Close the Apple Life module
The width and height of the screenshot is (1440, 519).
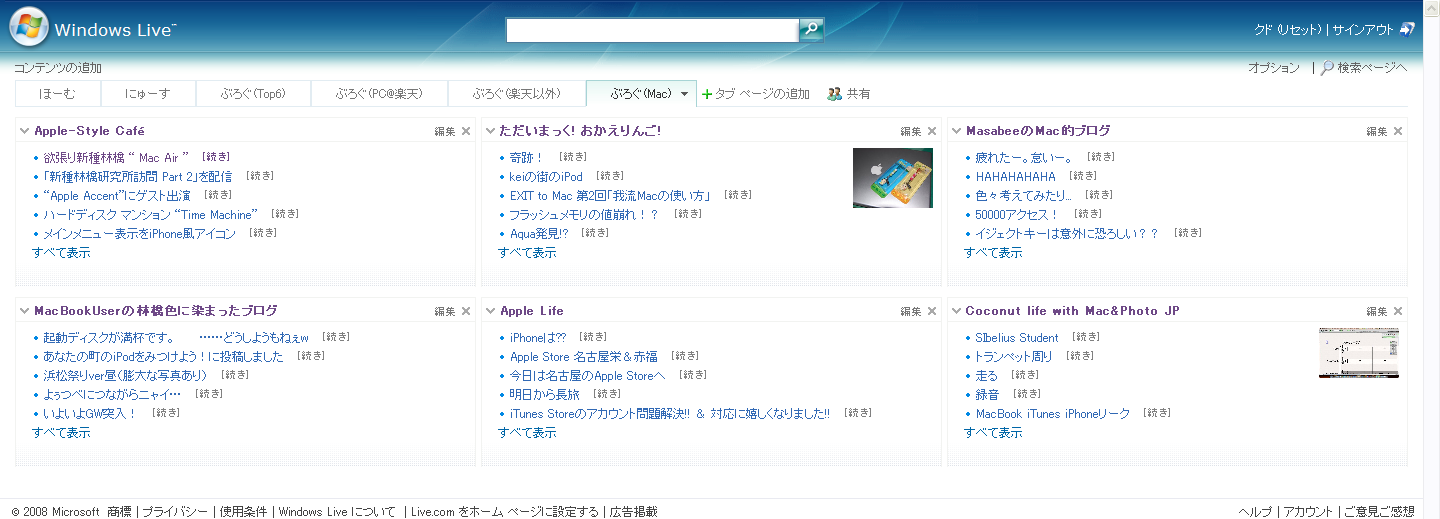click(932, 311)
